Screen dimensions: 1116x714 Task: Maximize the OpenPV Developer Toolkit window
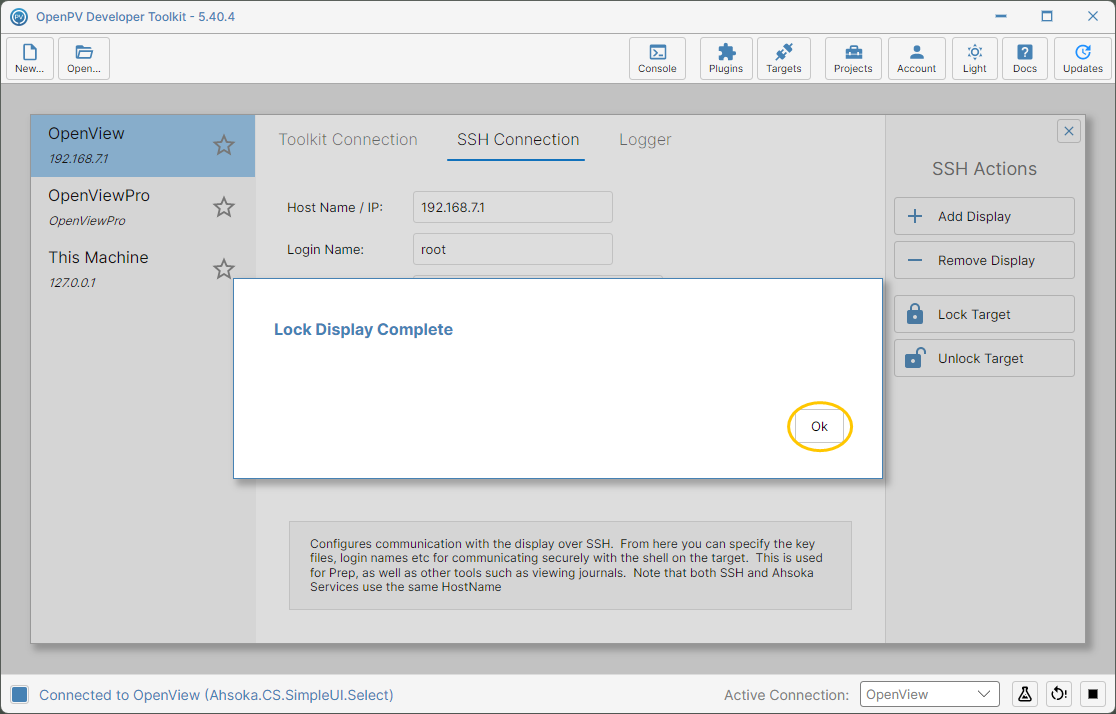1046,16
